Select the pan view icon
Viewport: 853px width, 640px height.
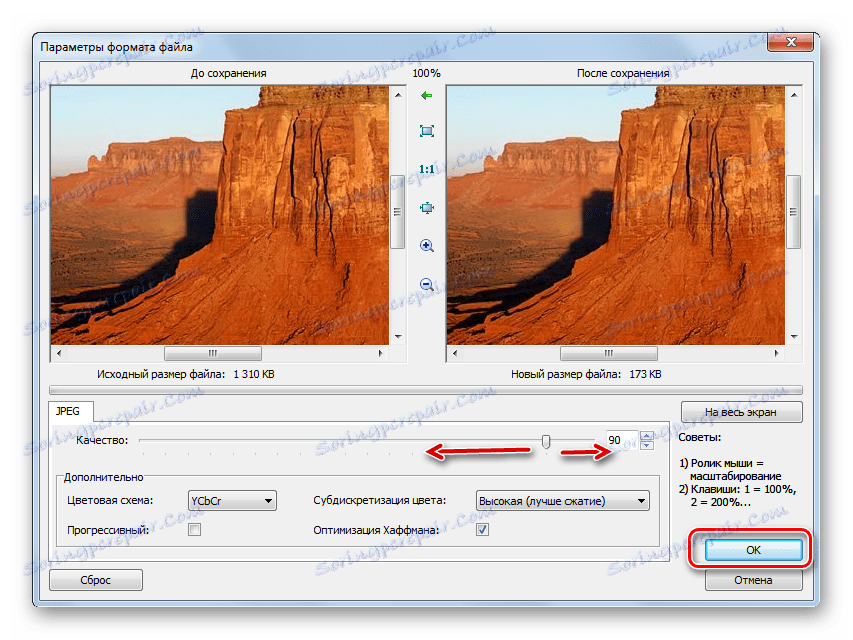point(427,207)
